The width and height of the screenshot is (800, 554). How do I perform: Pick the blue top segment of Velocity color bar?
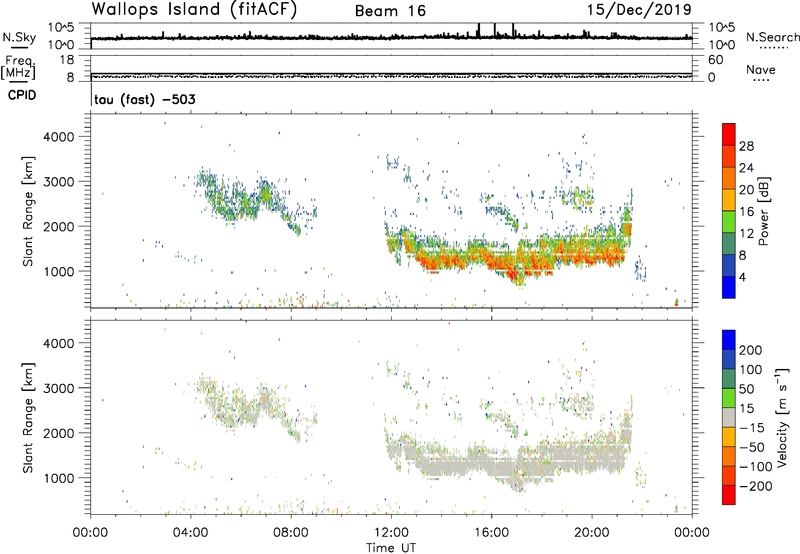click(x=729, y=340)
